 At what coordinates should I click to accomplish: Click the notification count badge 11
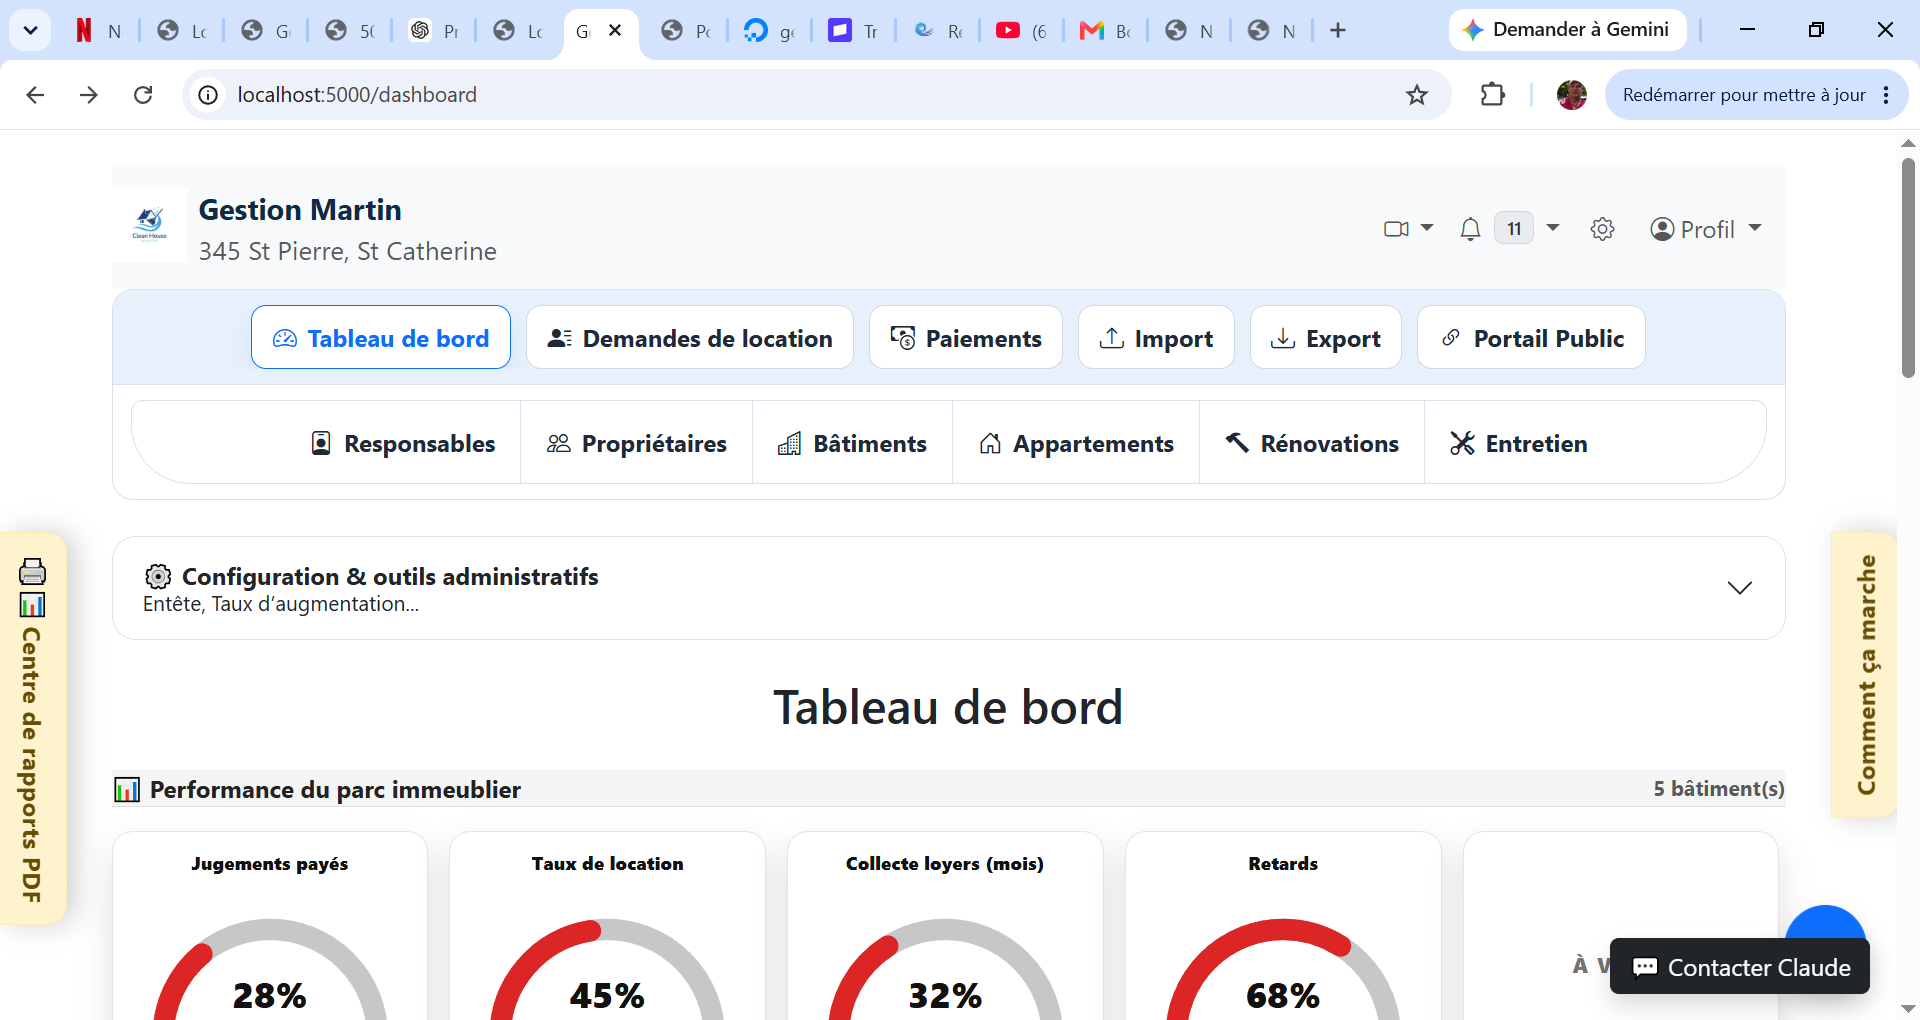point(1514,229)
